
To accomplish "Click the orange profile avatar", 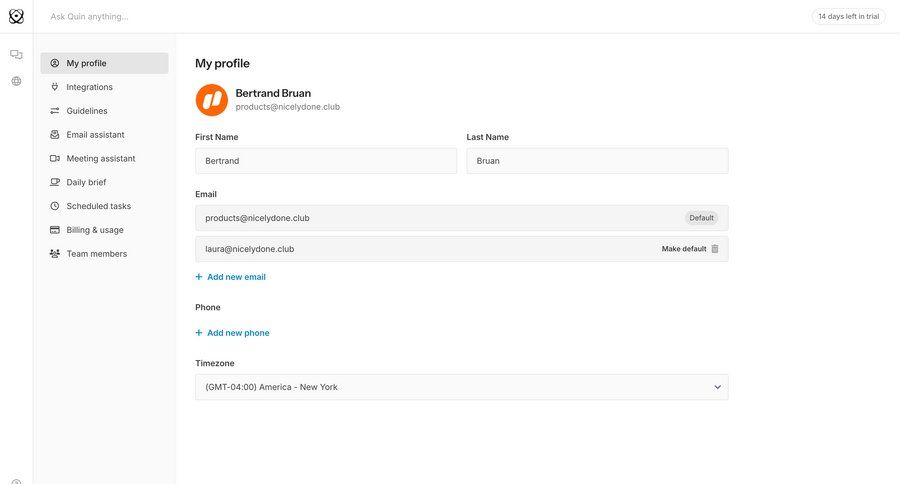I will 211,100.
